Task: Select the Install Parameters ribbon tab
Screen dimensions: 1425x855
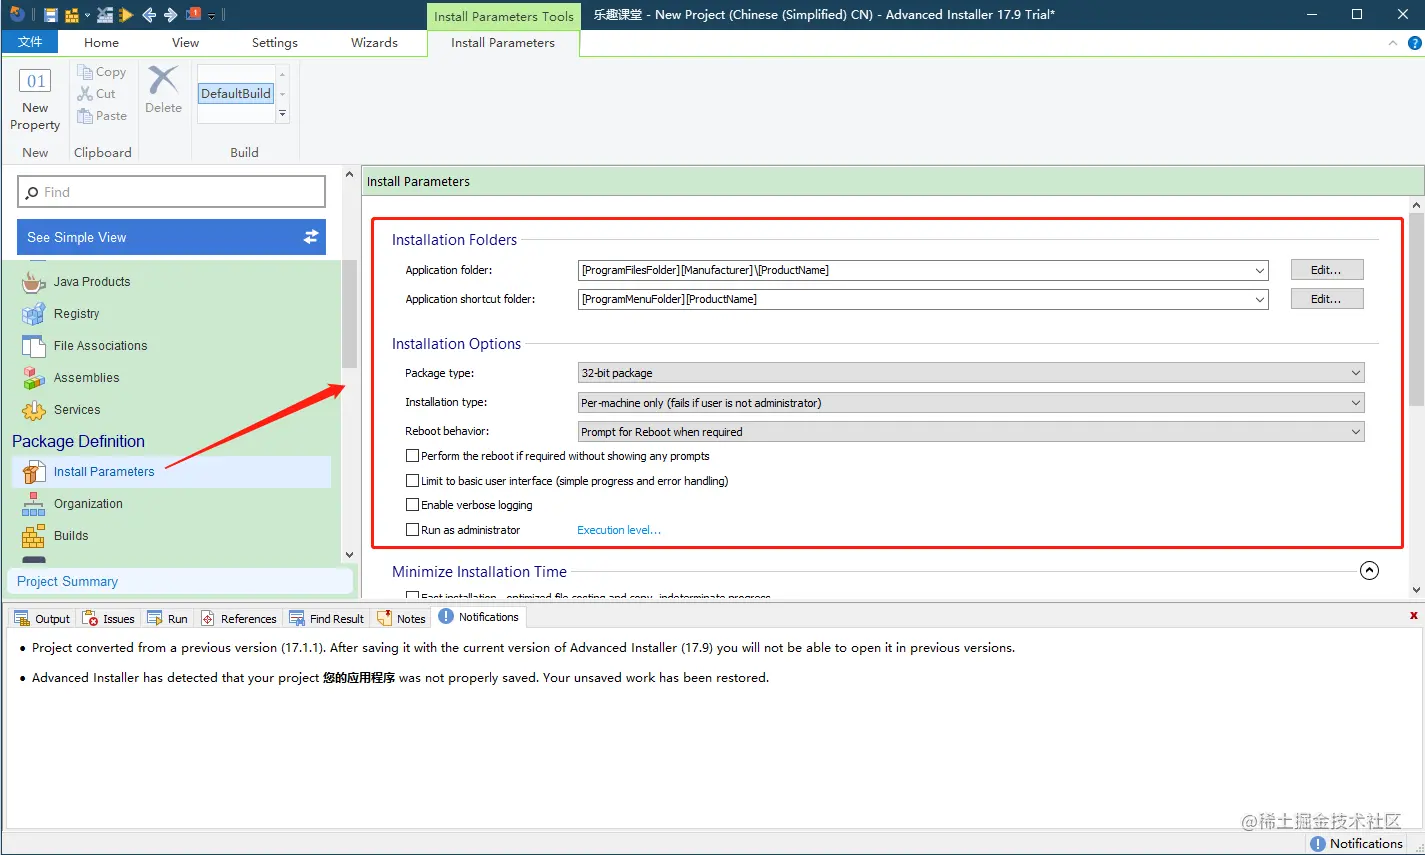Action: pos(503,43)
